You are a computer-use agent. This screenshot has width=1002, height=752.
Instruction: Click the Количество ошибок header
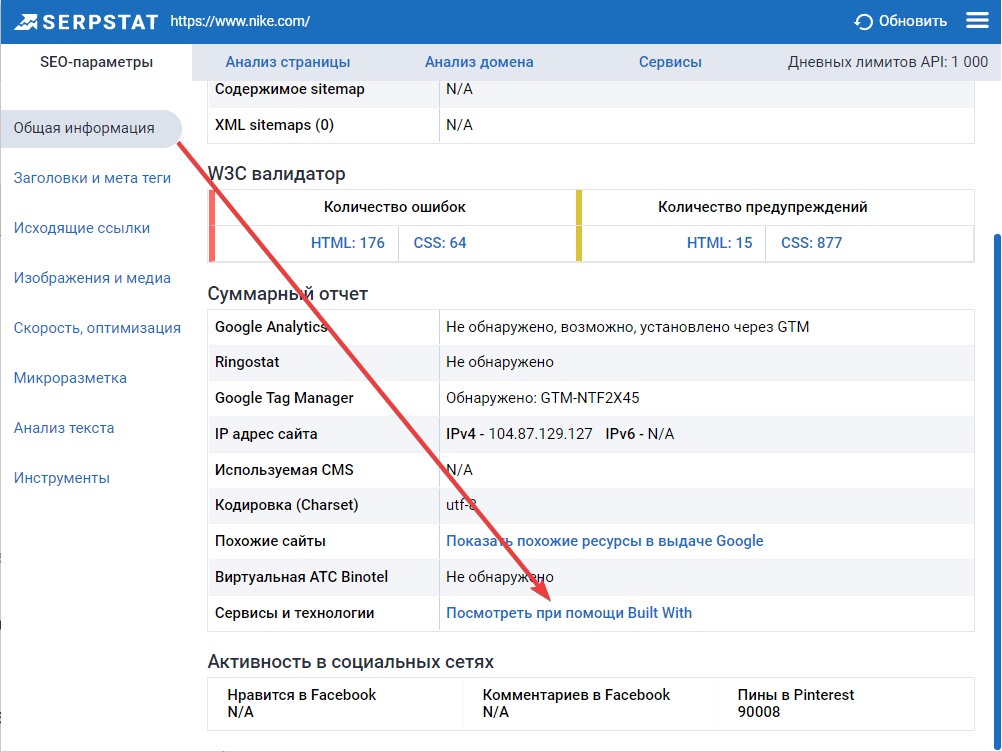coord(394,207)
